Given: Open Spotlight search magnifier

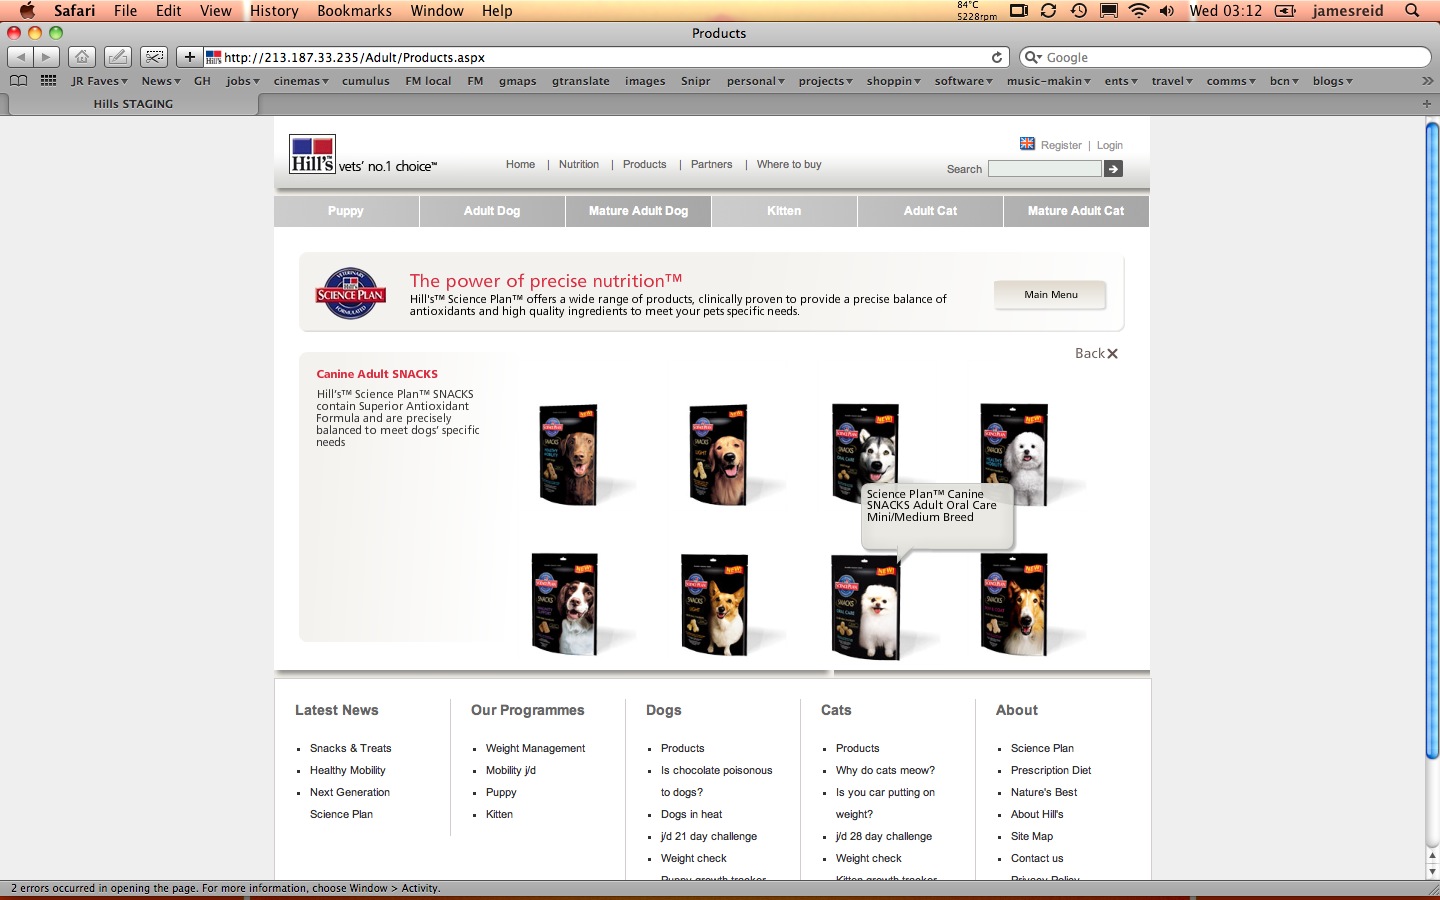Looking at the screenshot, I should click(x=1412, y=10).
